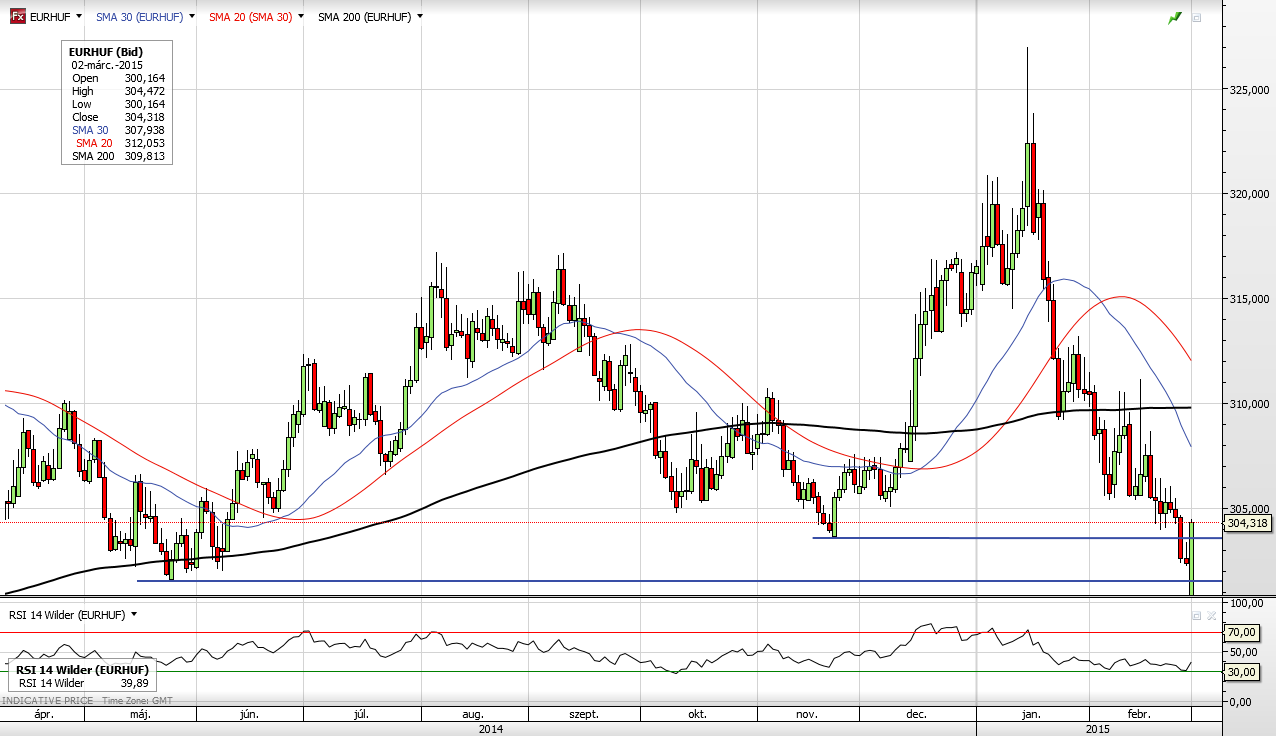This screenshot has height=736, width=1276.
Task: Click the red Fx instrument icon
Action: pyautogui.click(x=17, y=17)
